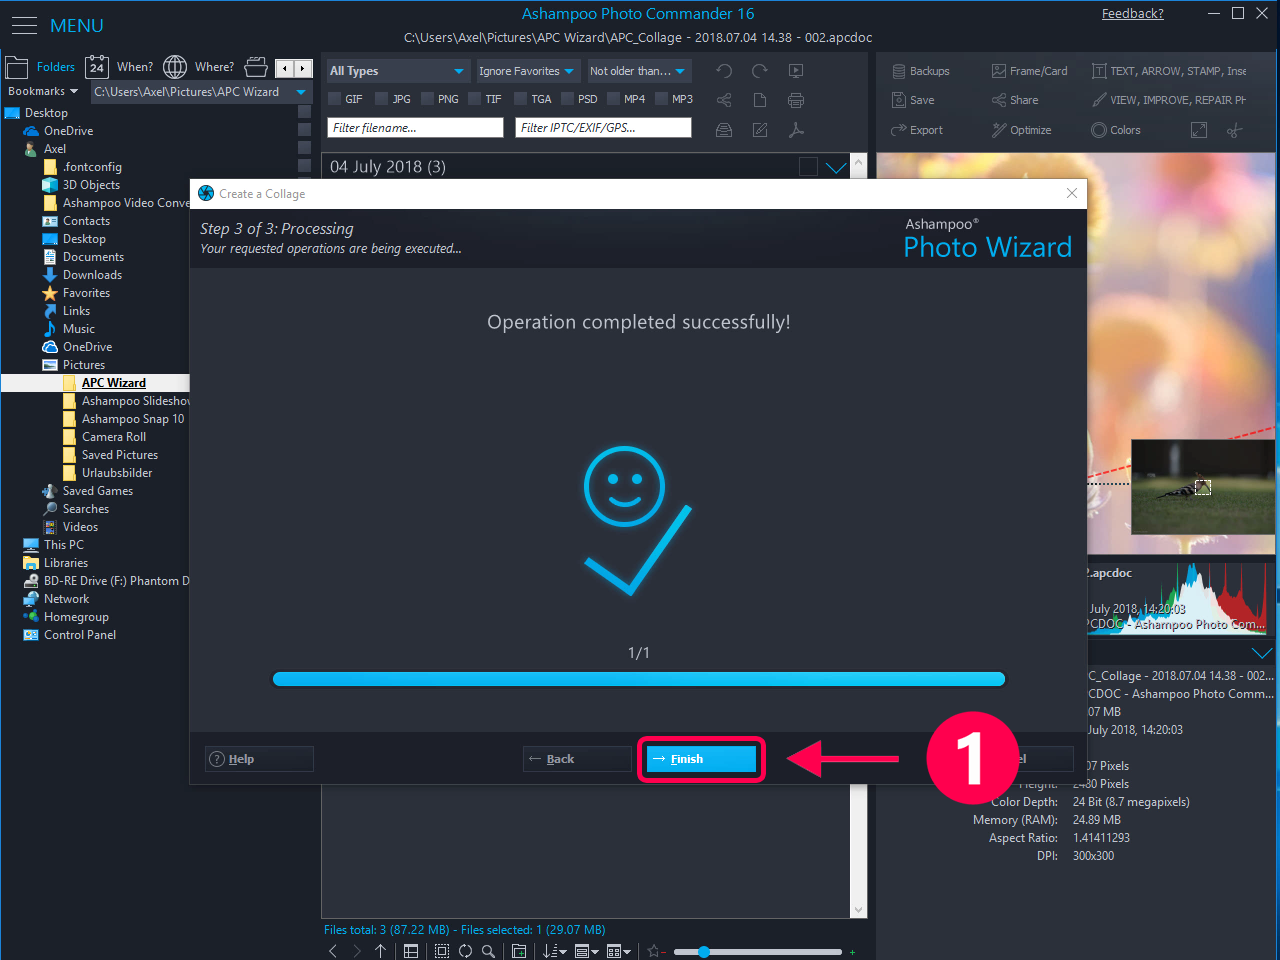Expand the folder path dropdown arrow
1280x960 pixels.
(x=301, y=92)
